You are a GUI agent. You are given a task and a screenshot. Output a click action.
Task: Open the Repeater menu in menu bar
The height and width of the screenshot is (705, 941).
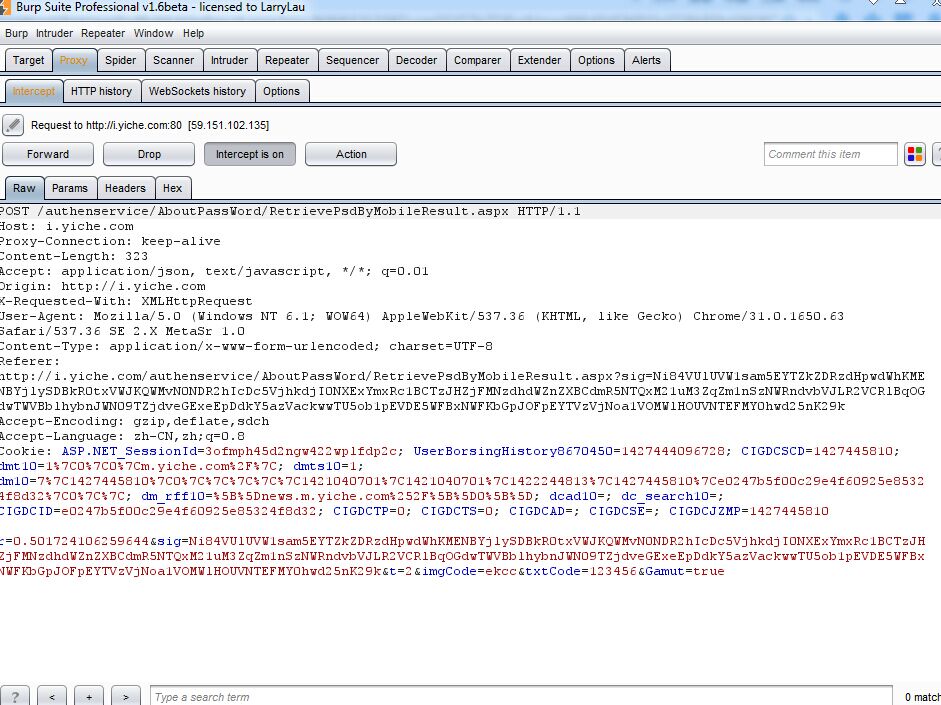[x=103, y=34]
